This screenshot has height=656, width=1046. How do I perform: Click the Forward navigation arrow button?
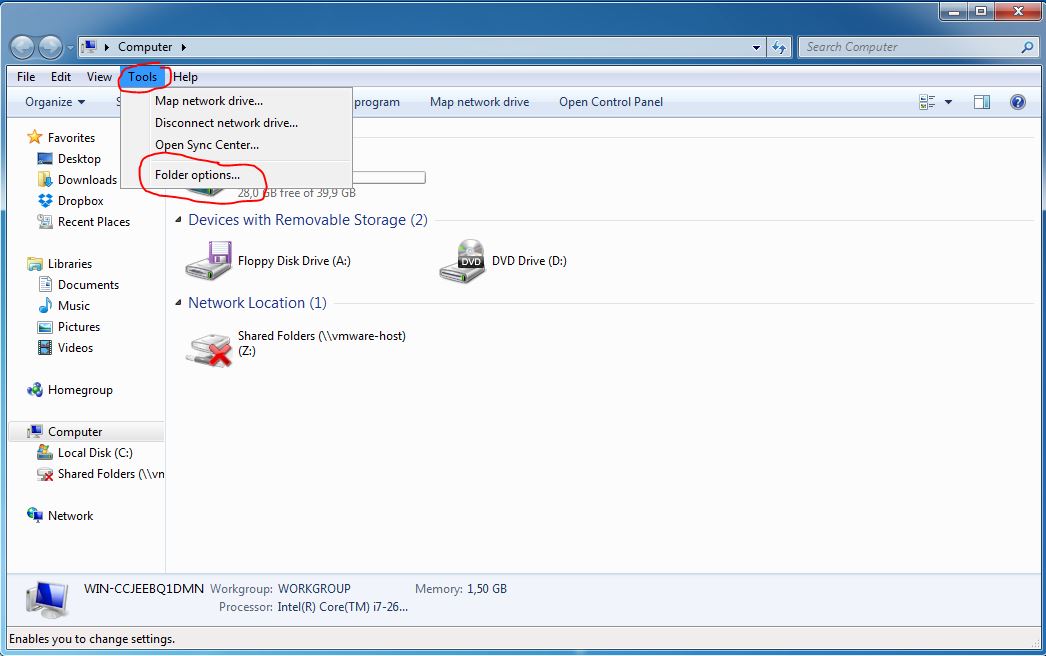(x=51, y=47)
